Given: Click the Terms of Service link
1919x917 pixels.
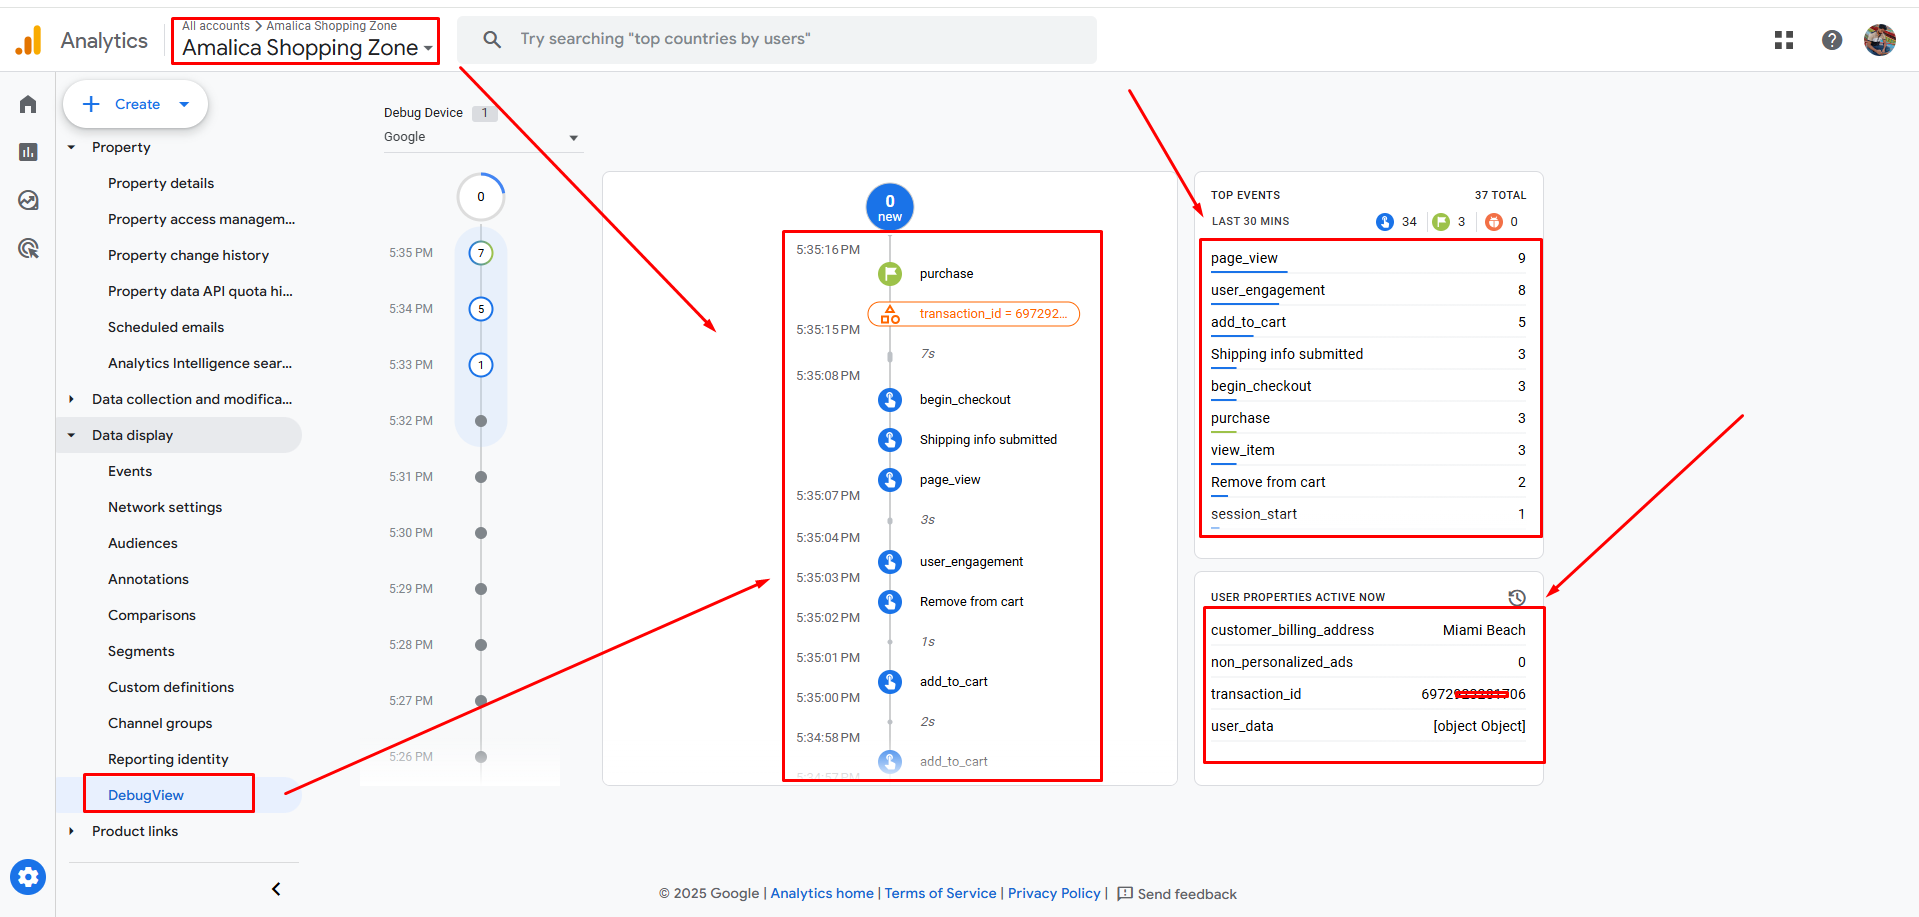Looking at the screenshot, I should 940,893.
